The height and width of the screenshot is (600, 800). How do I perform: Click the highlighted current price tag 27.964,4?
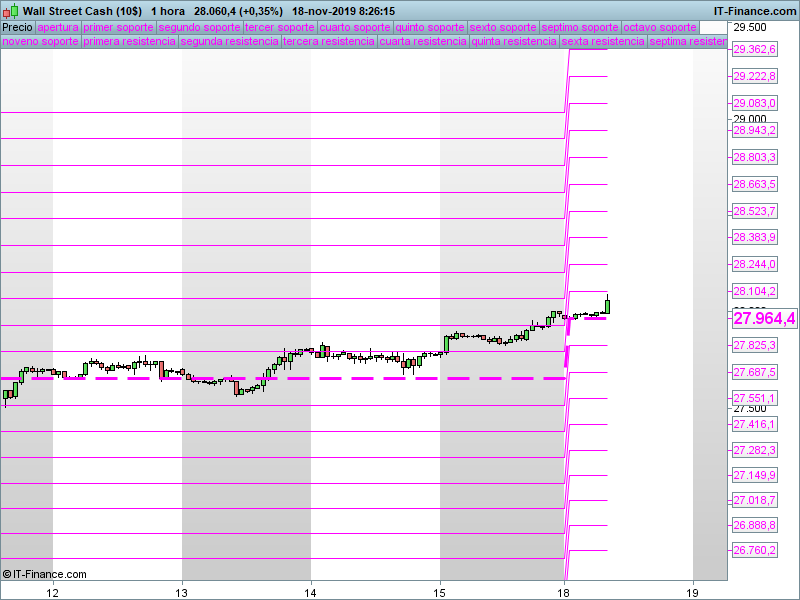[764, 318]
